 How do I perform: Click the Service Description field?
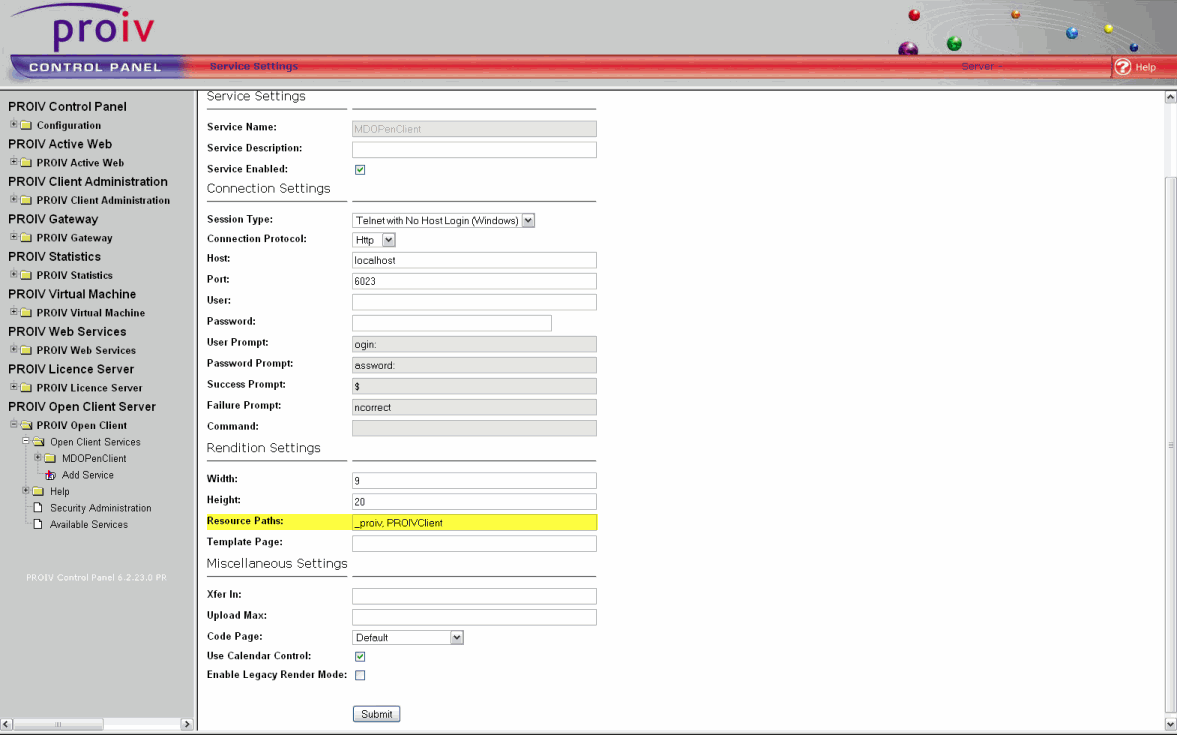pyautogui.click(x=474, y=149)
